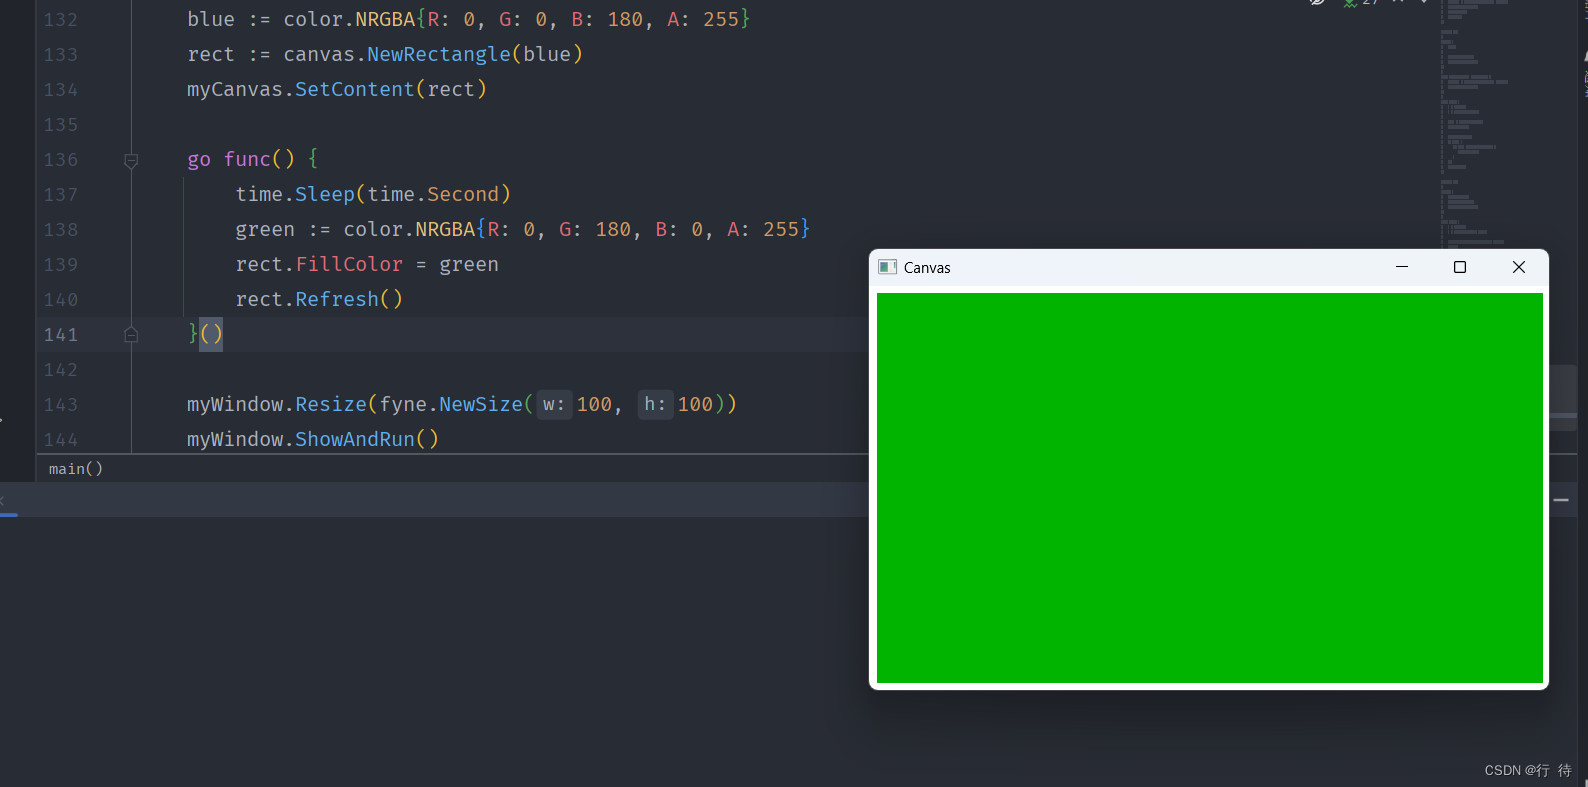The height and width of the screenshot is (787, 1588).
Task: Place the cursor on NewRectangle in line 133
Action: [439, 54]
